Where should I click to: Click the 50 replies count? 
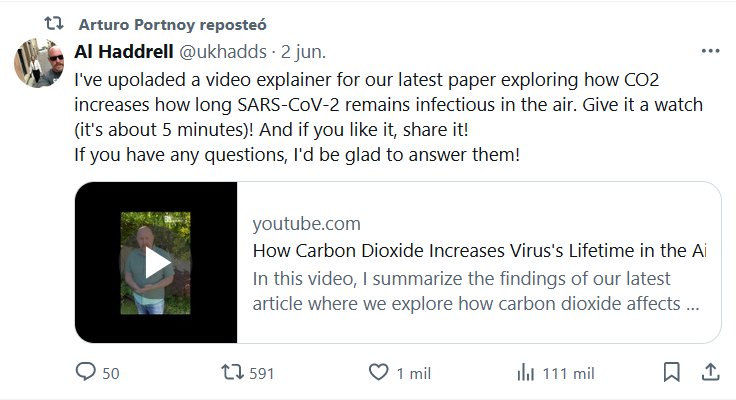coord(111,374)
